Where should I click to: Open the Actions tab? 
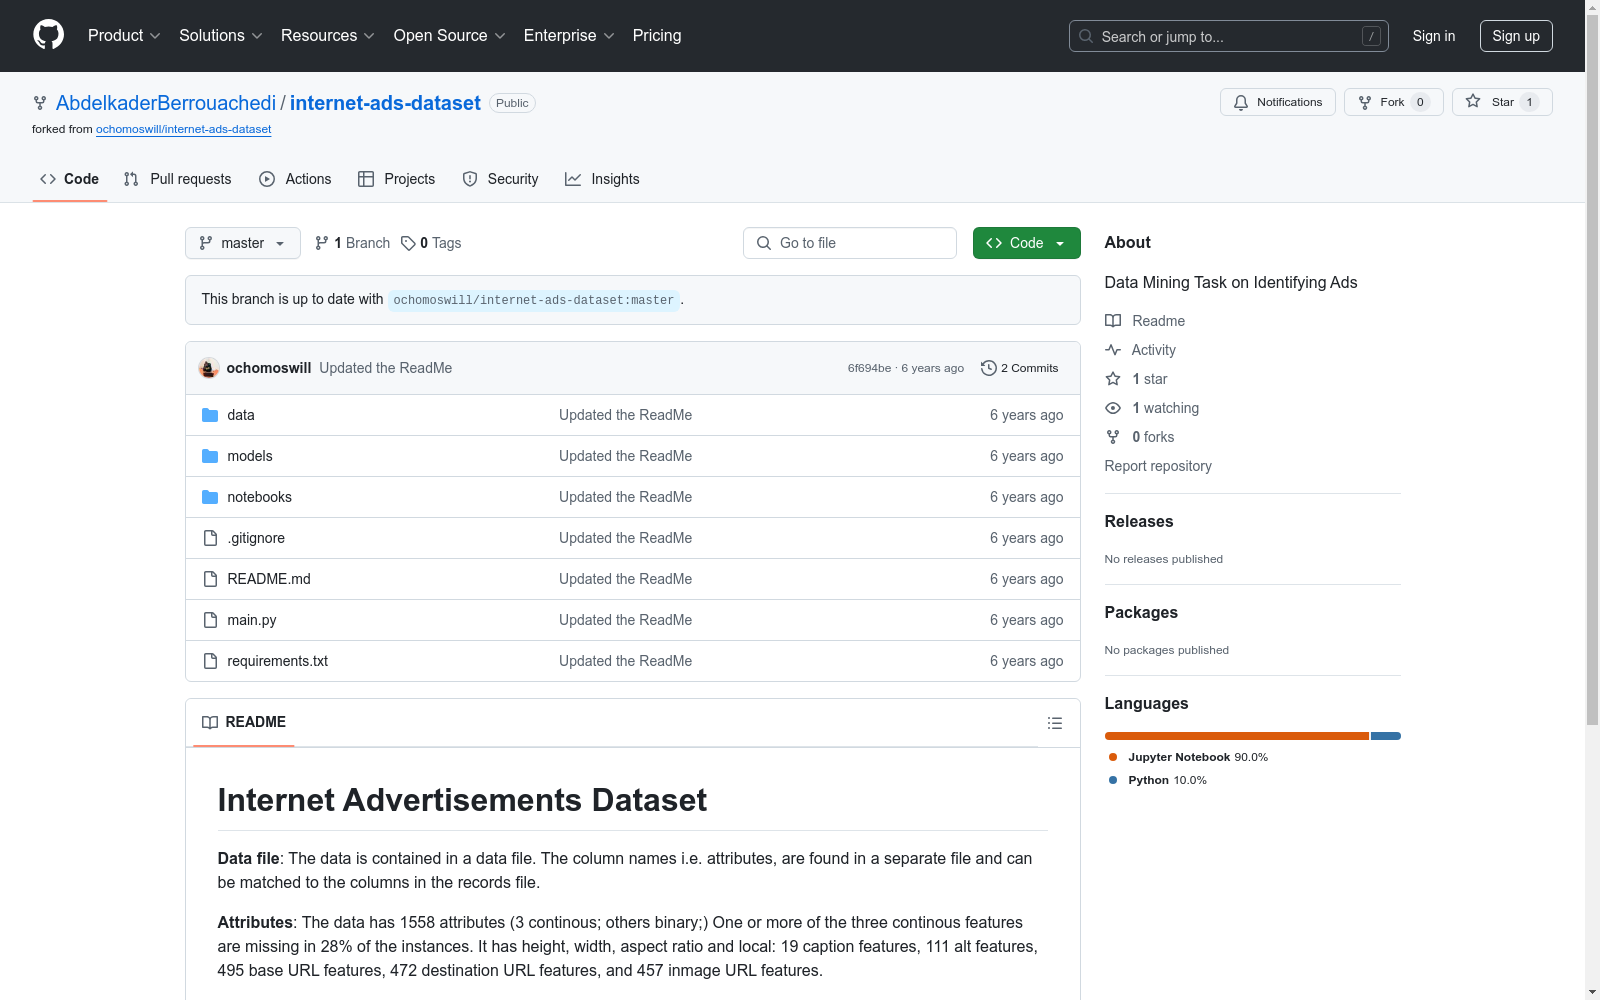[x=295, y=179]
